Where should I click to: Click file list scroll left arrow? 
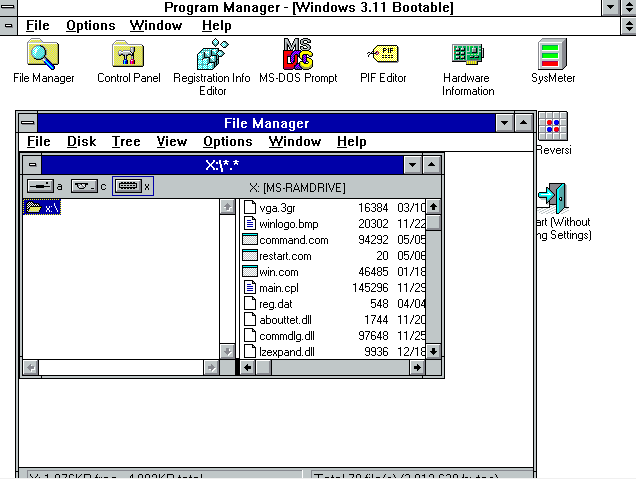coord(248,367)
